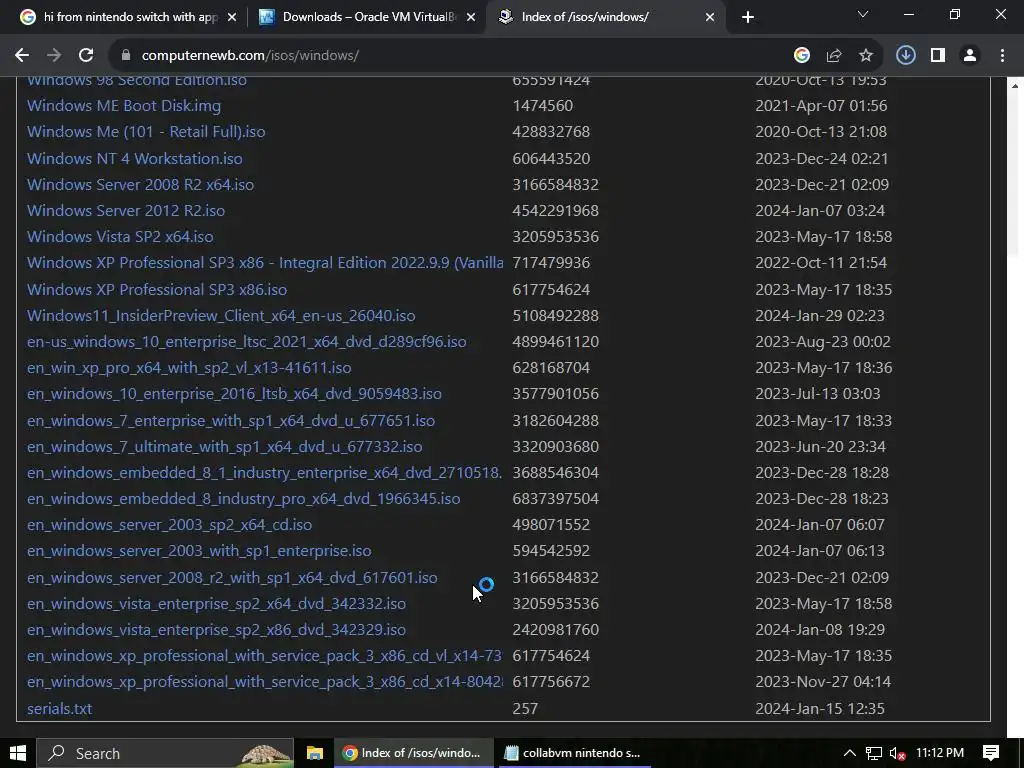Download en_windows_10_enterprise_2016_ltsb iso
The image size is (1024, 768).
[234, 394]
